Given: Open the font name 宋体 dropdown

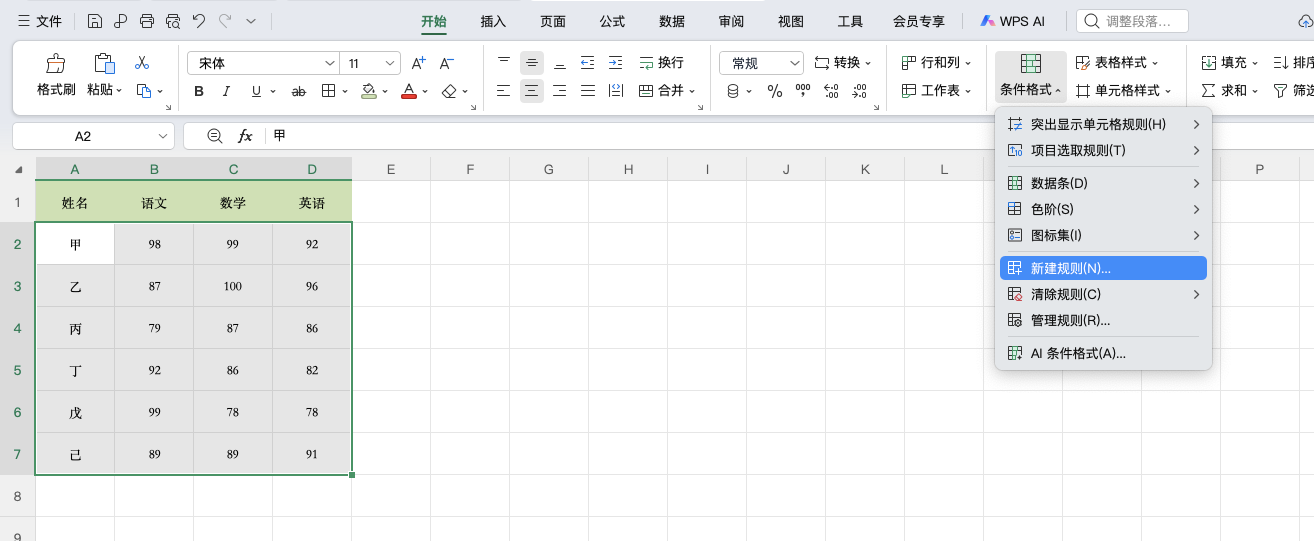Looking at the screenshot, I should pyautogui.click(x=330, y=63).
